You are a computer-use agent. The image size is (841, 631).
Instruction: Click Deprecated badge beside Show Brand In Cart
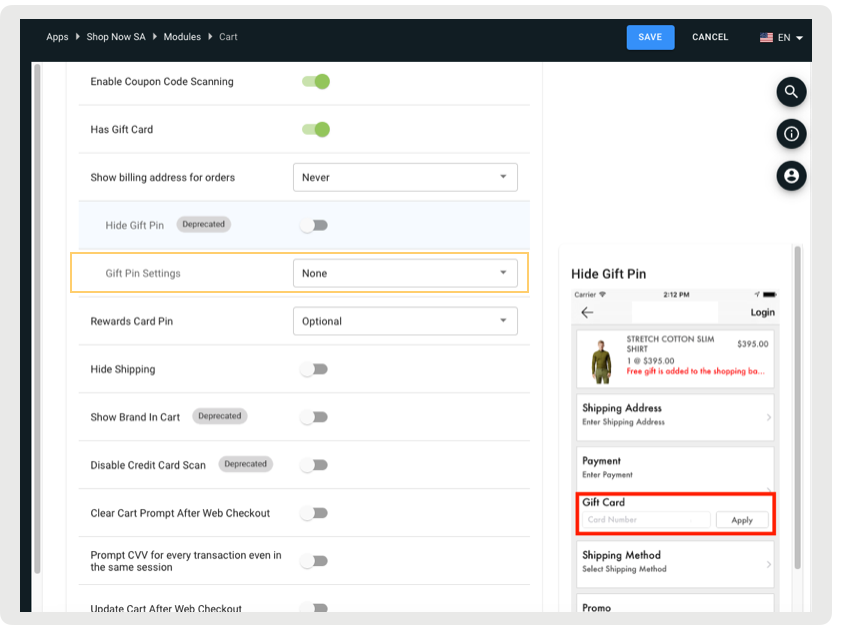pyautogui.click(x=220, y=416)
